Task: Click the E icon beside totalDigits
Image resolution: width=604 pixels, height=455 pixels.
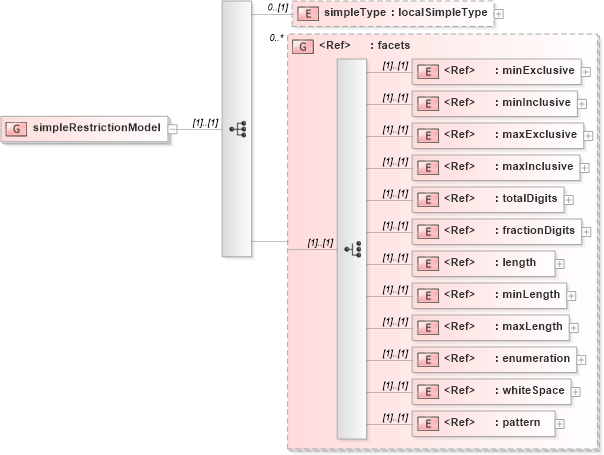Action: tap(427, 199)
